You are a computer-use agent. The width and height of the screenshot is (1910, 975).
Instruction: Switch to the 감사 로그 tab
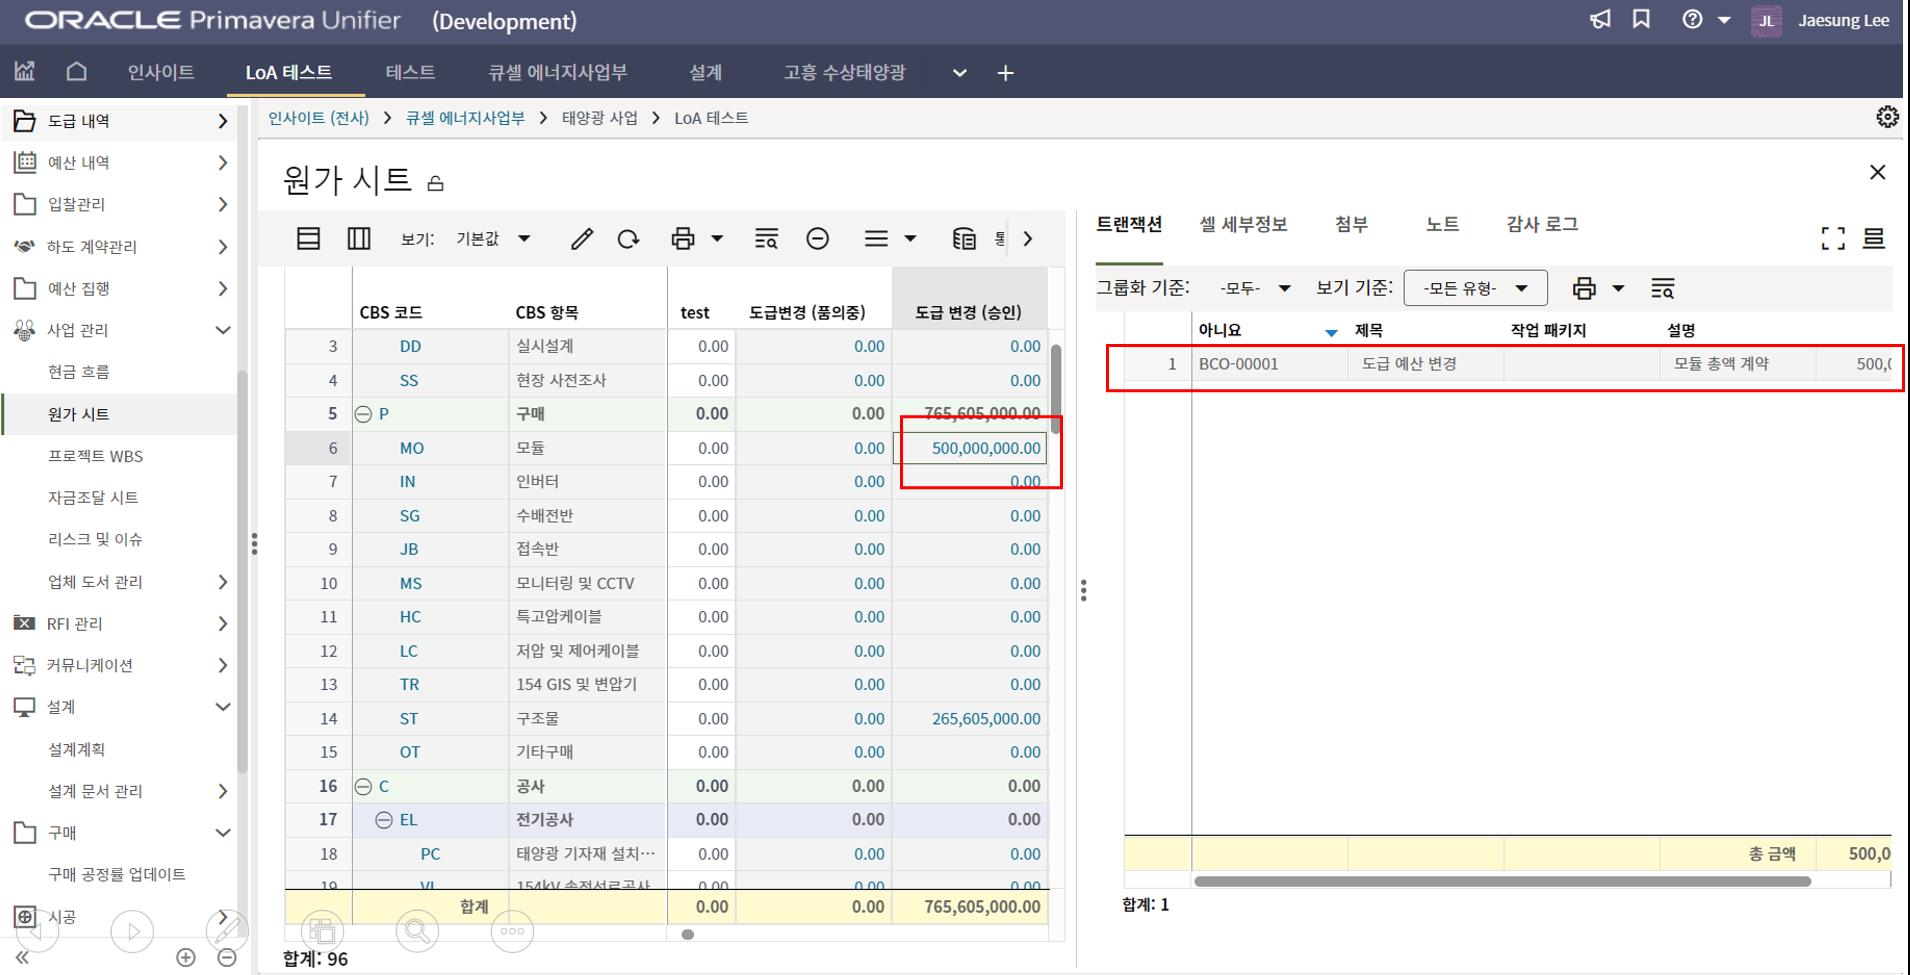tap(1541, 225)
